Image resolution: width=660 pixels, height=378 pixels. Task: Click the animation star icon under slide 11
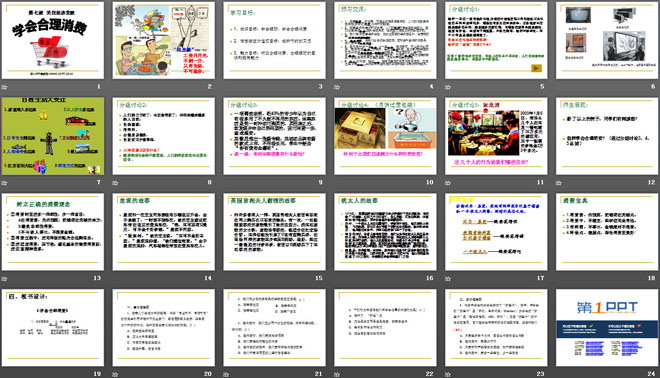[448, 183]
